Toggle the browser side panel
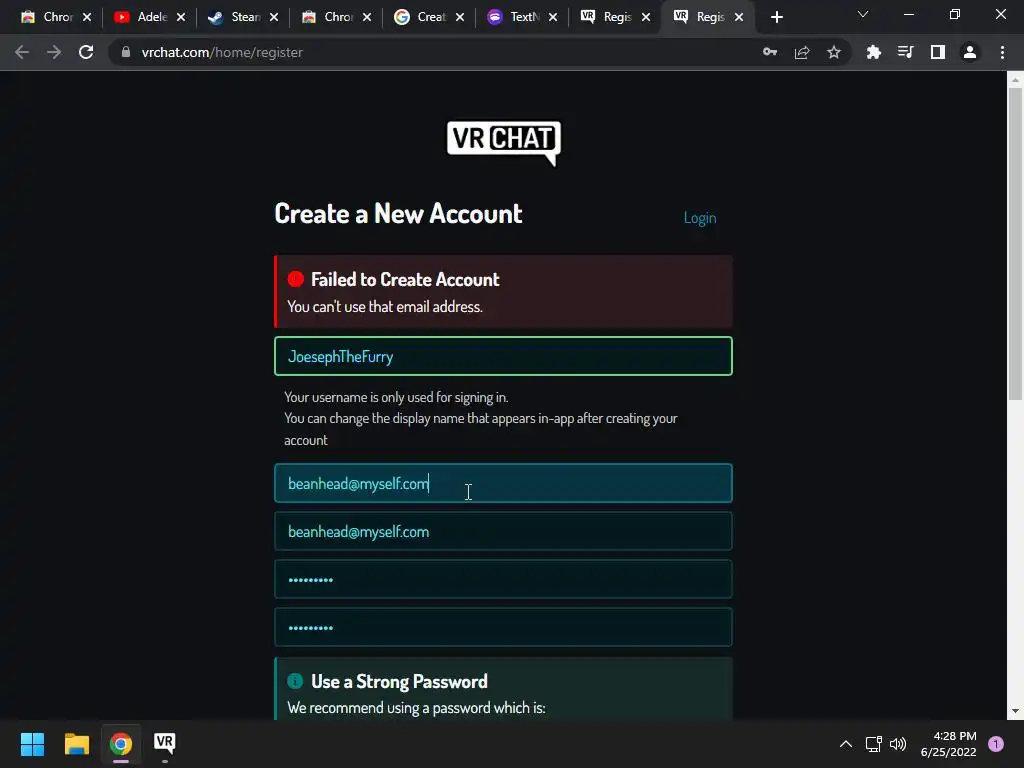 click(938, 52)
